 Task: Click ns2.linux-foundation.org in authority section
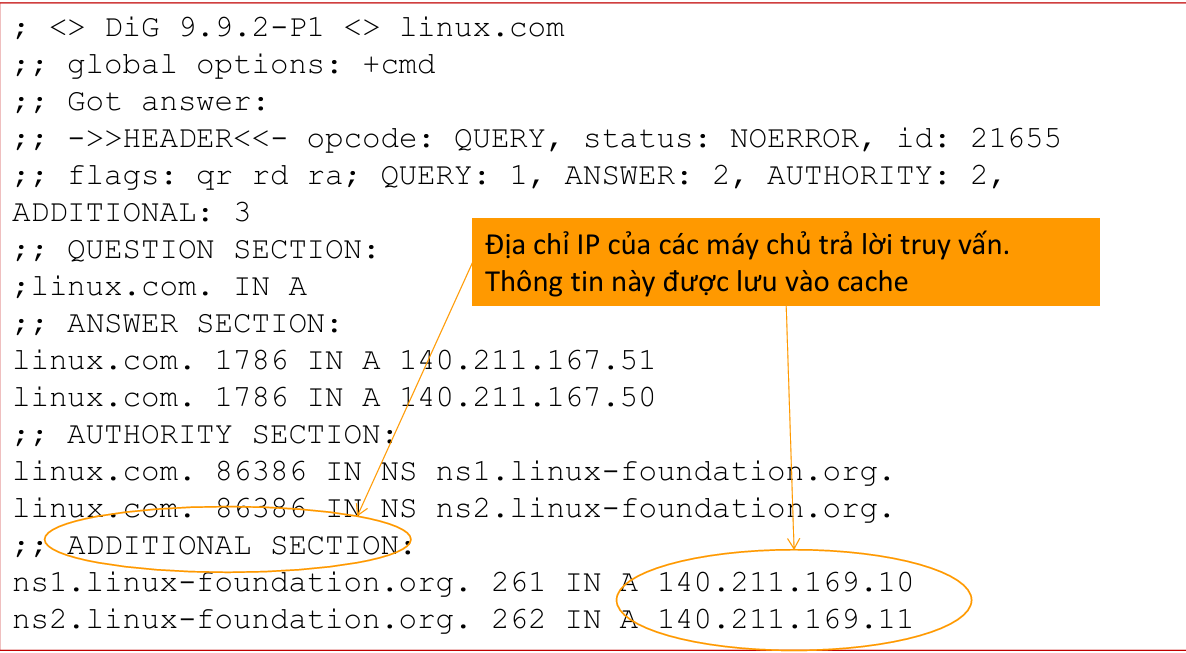(x=665, y=508)
